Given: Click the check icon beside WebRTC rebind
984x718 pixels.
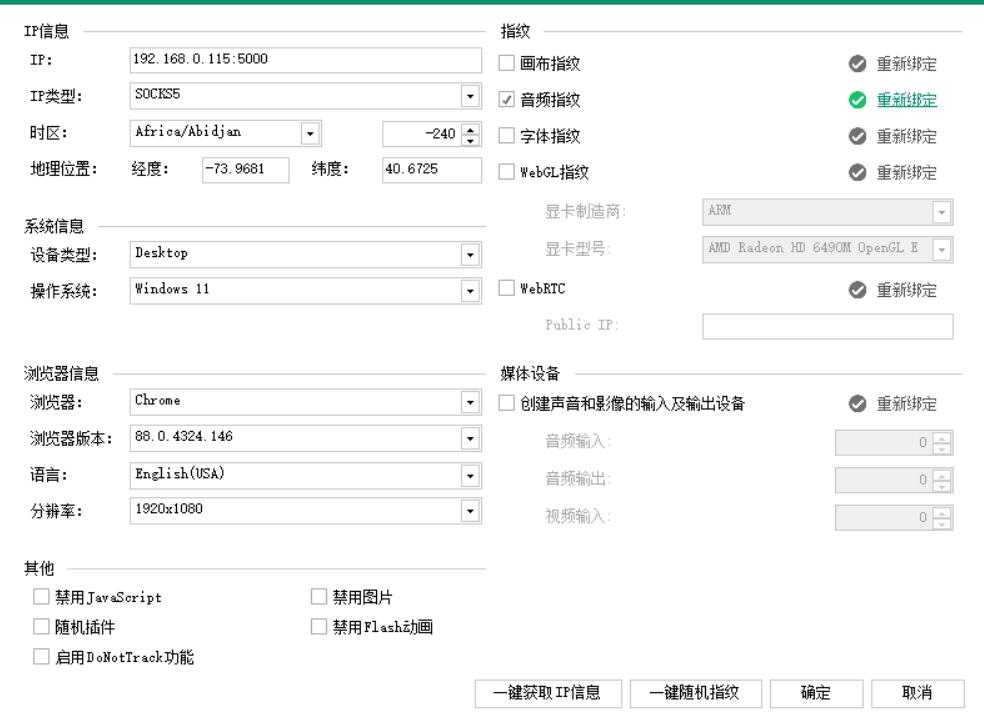Looking at the screenshot, I should click(x=857, y=289).
